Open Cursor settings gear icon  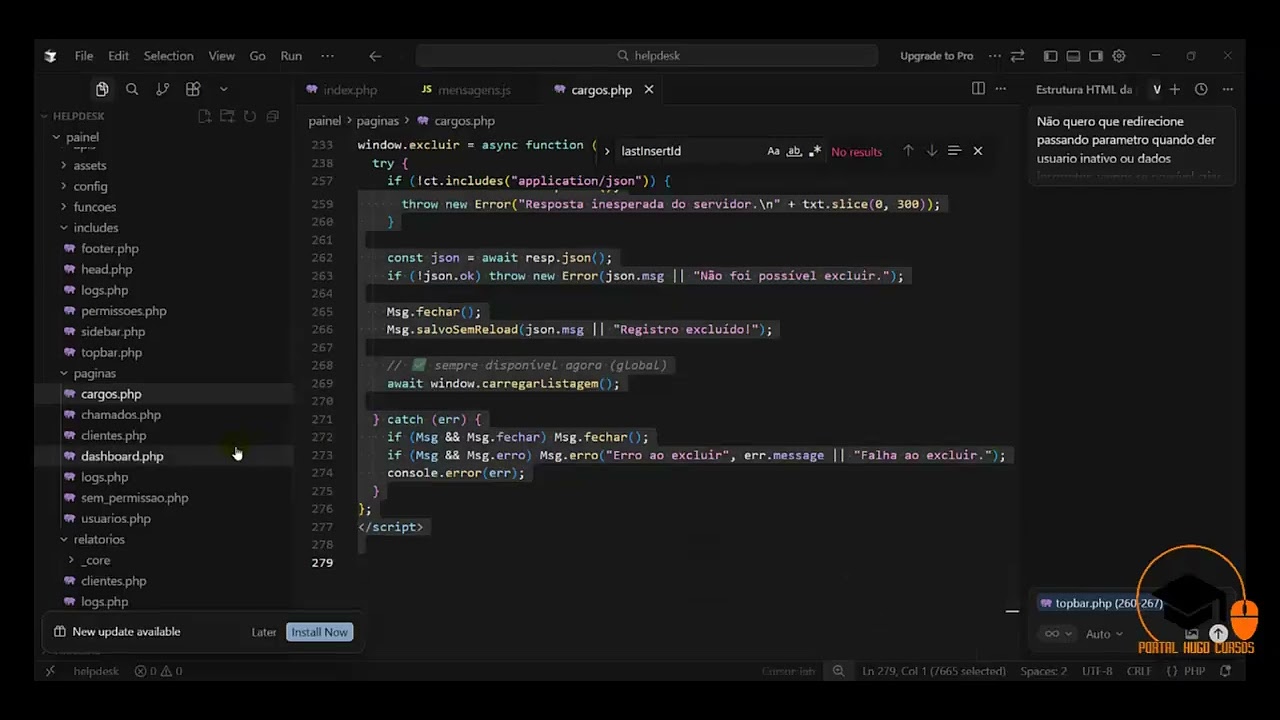tap(1119, 56)
